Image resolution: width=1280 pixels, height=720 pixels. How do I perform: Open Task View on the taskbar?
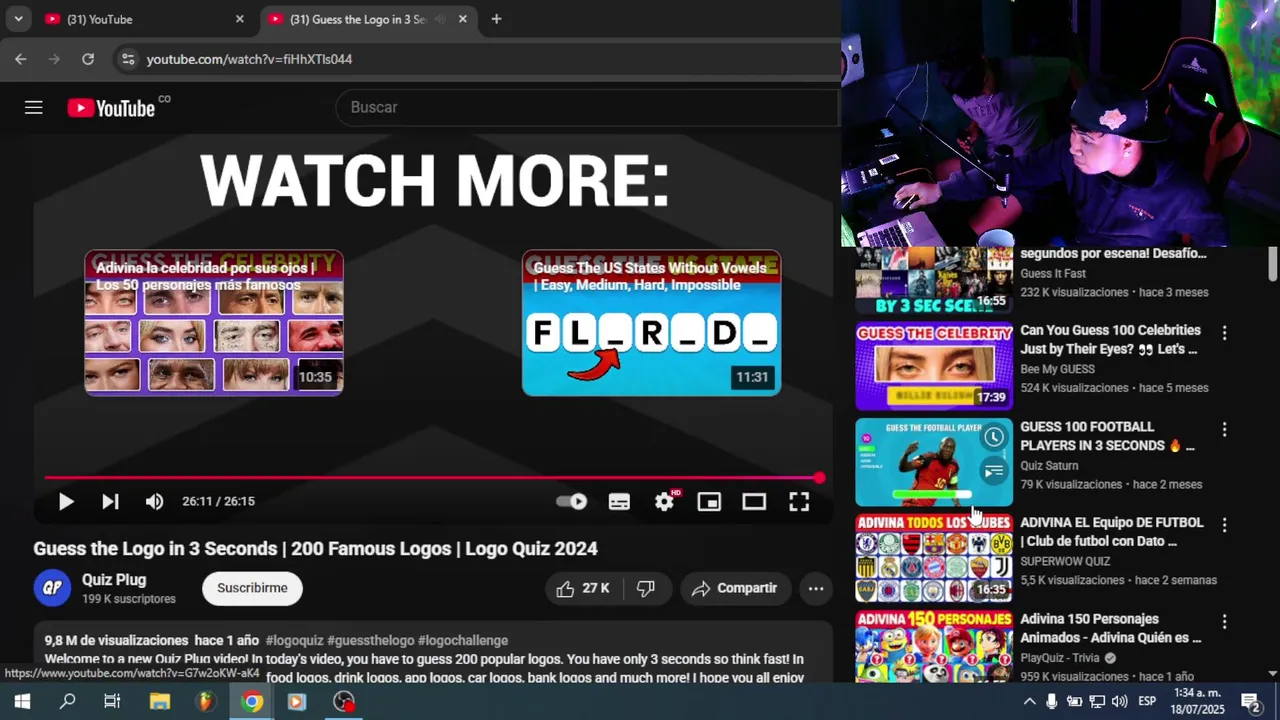click(112, 701)
